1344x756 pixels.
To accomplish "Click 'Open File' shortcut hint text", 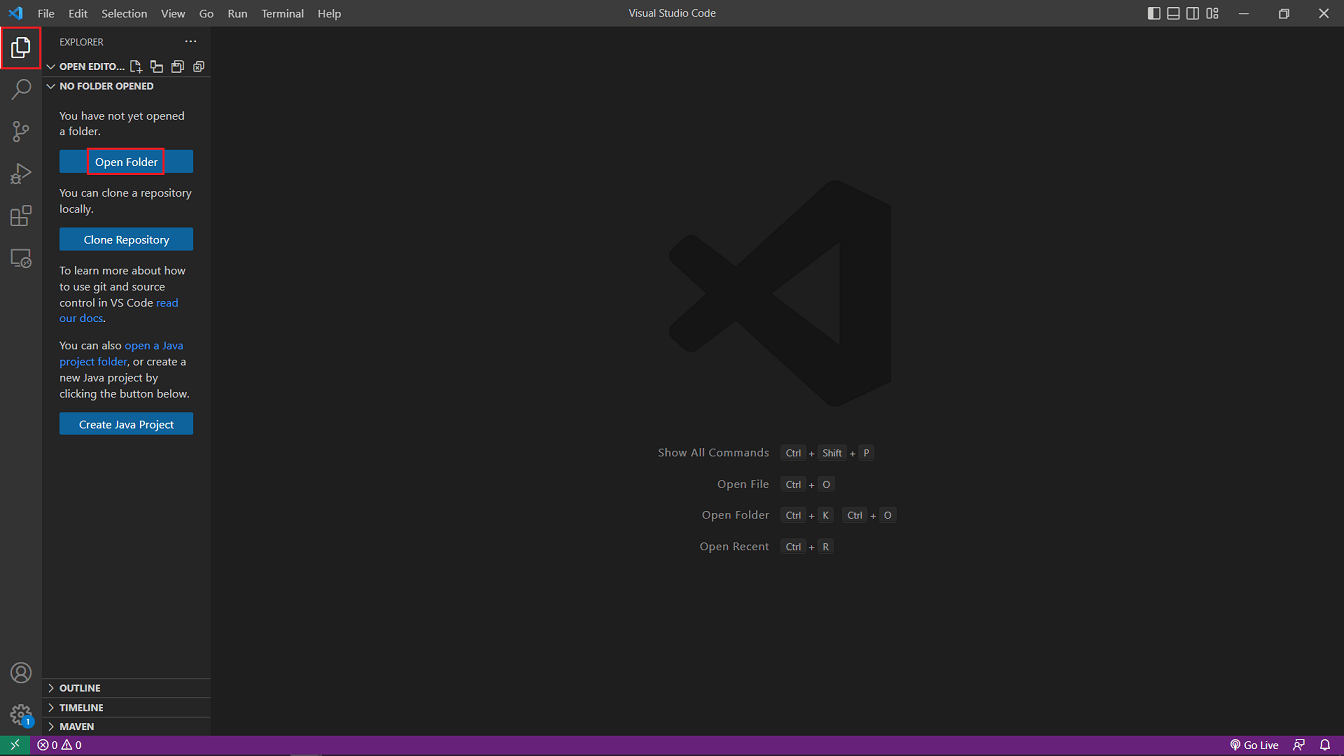I will tap(743, 484).
